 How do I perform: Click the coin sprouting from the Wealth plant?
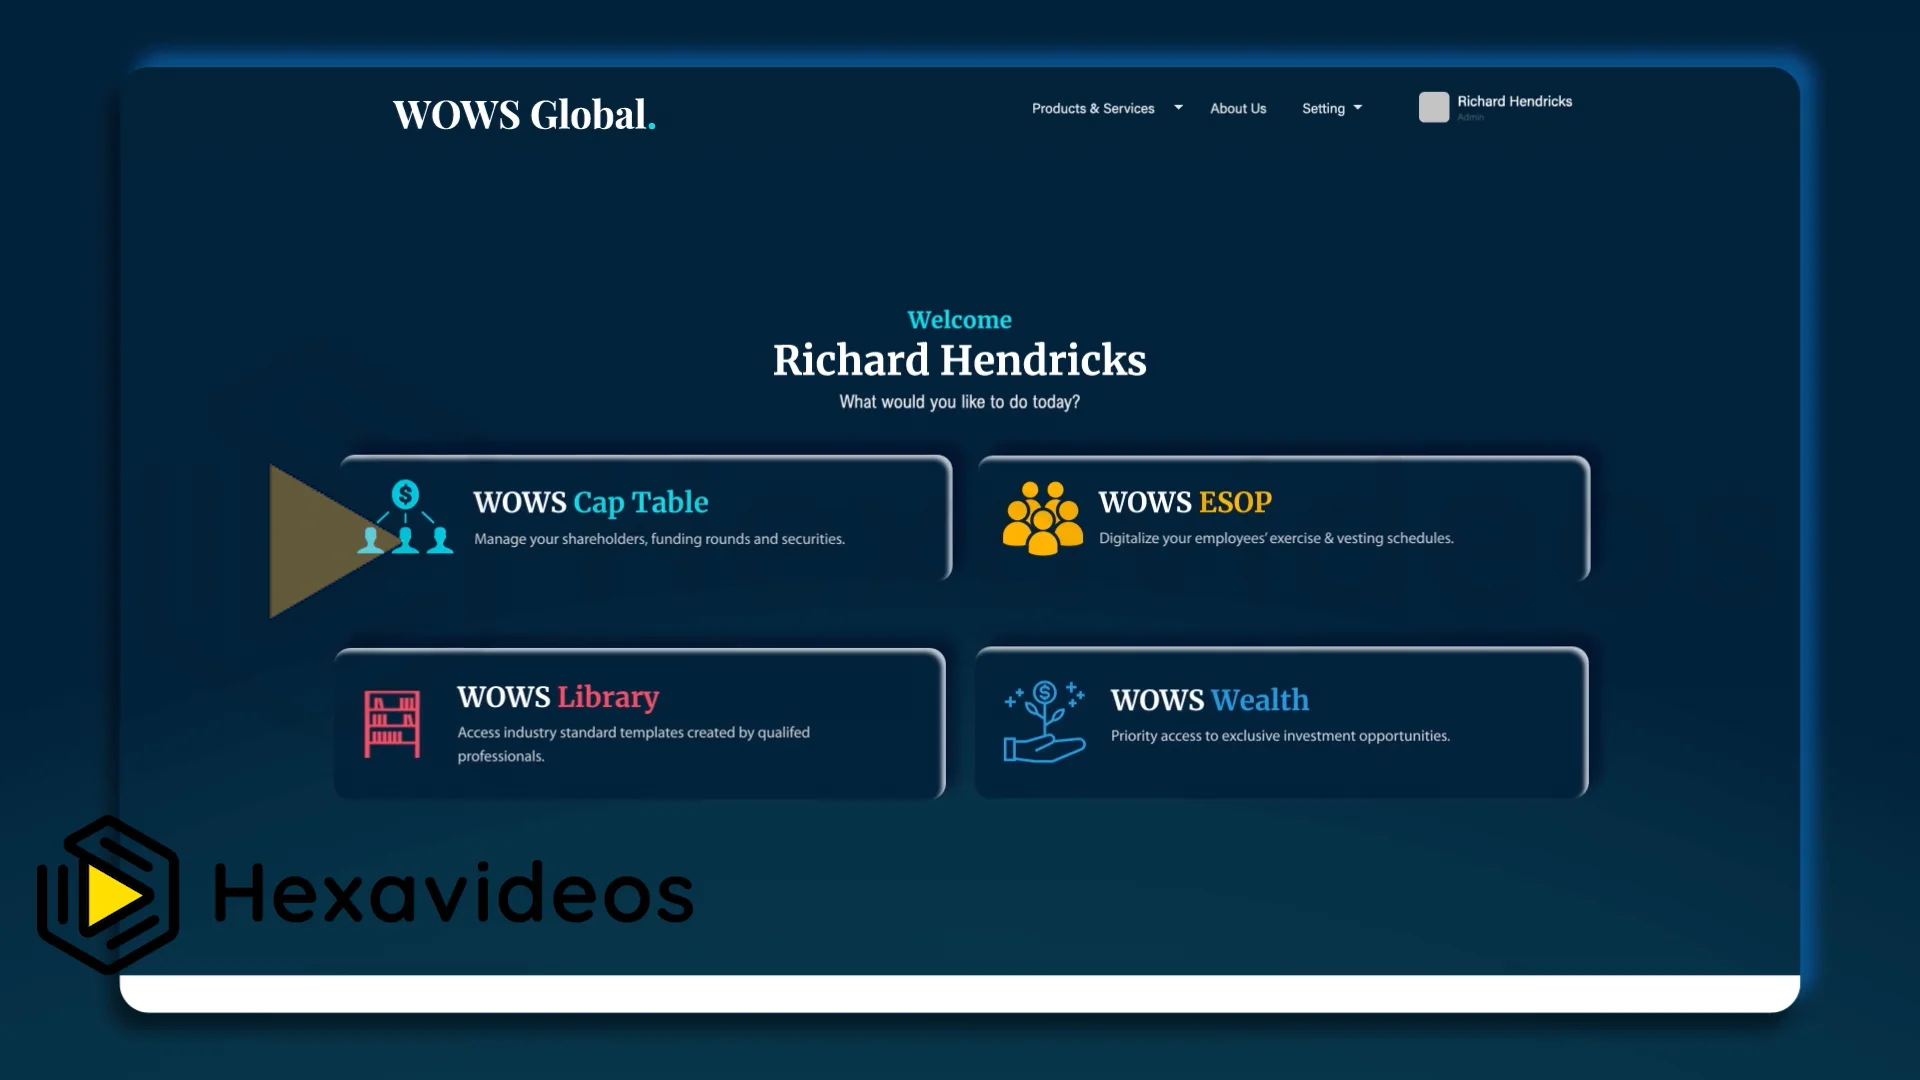click(1044, 691)
